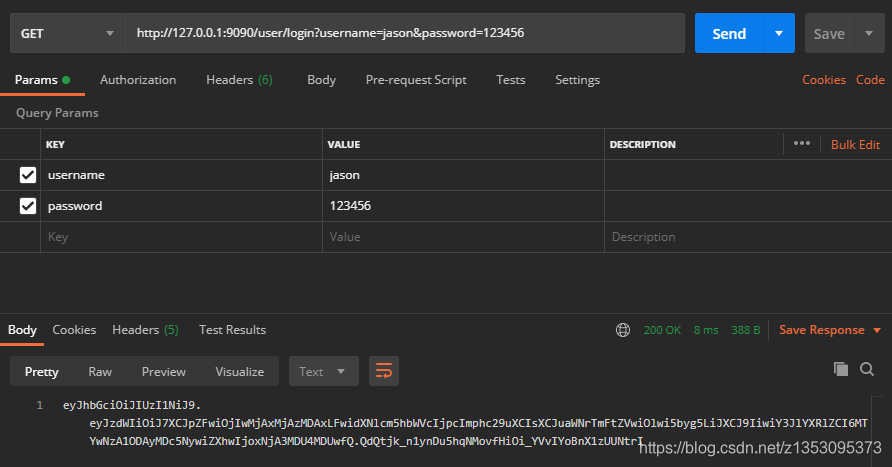
Task: Open the Bulk Edit link
Action: point(855,144)
